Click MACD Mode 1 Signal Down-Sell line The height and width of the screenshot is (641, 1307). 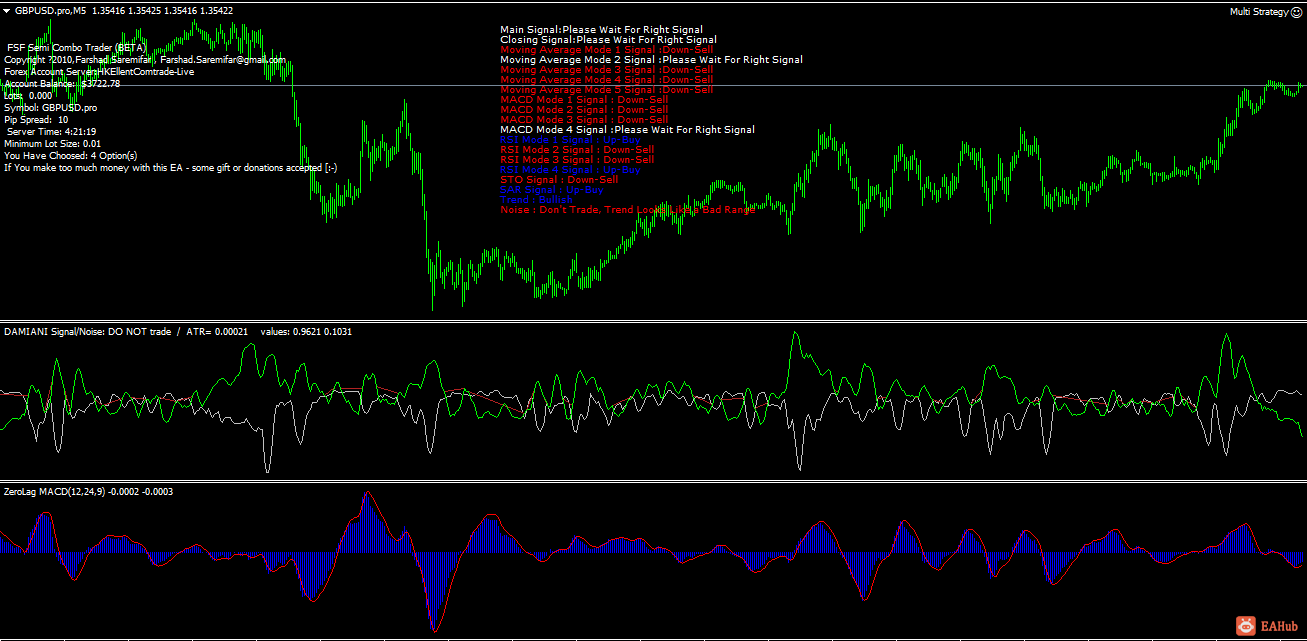click(x=584, y=100)
